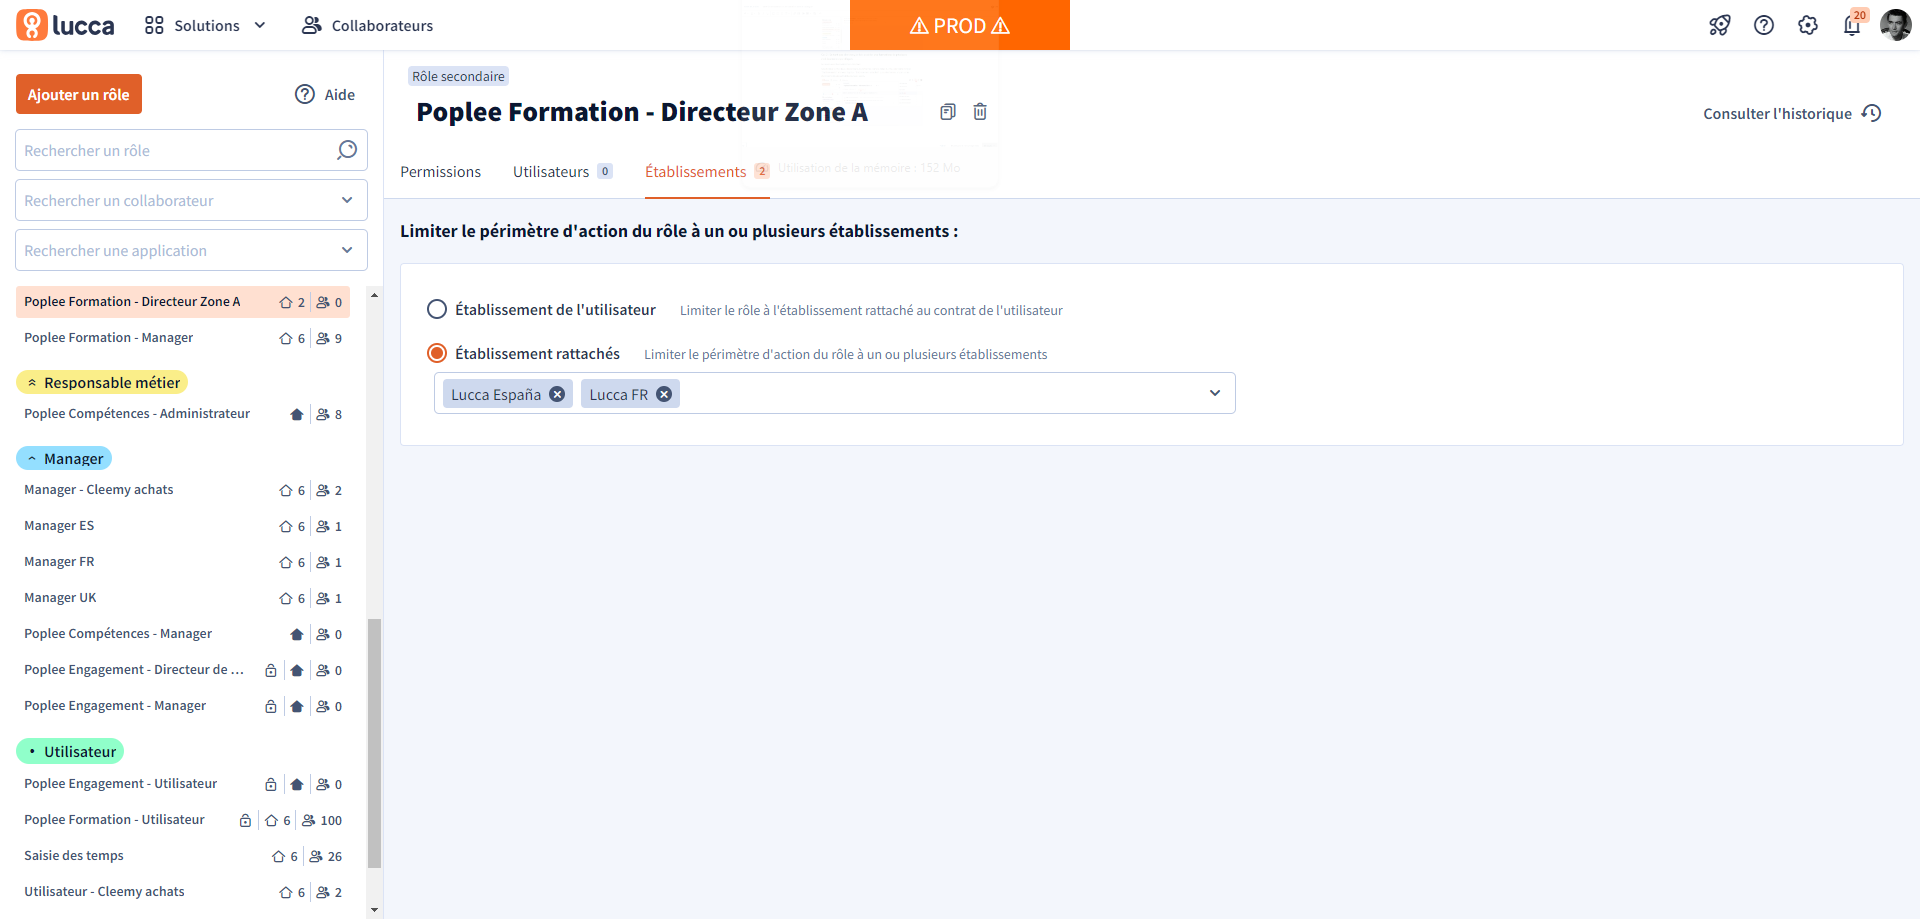1920x919 pixels.
Task: Click the search magnifier in role search
Action: [x=347, y=150]
